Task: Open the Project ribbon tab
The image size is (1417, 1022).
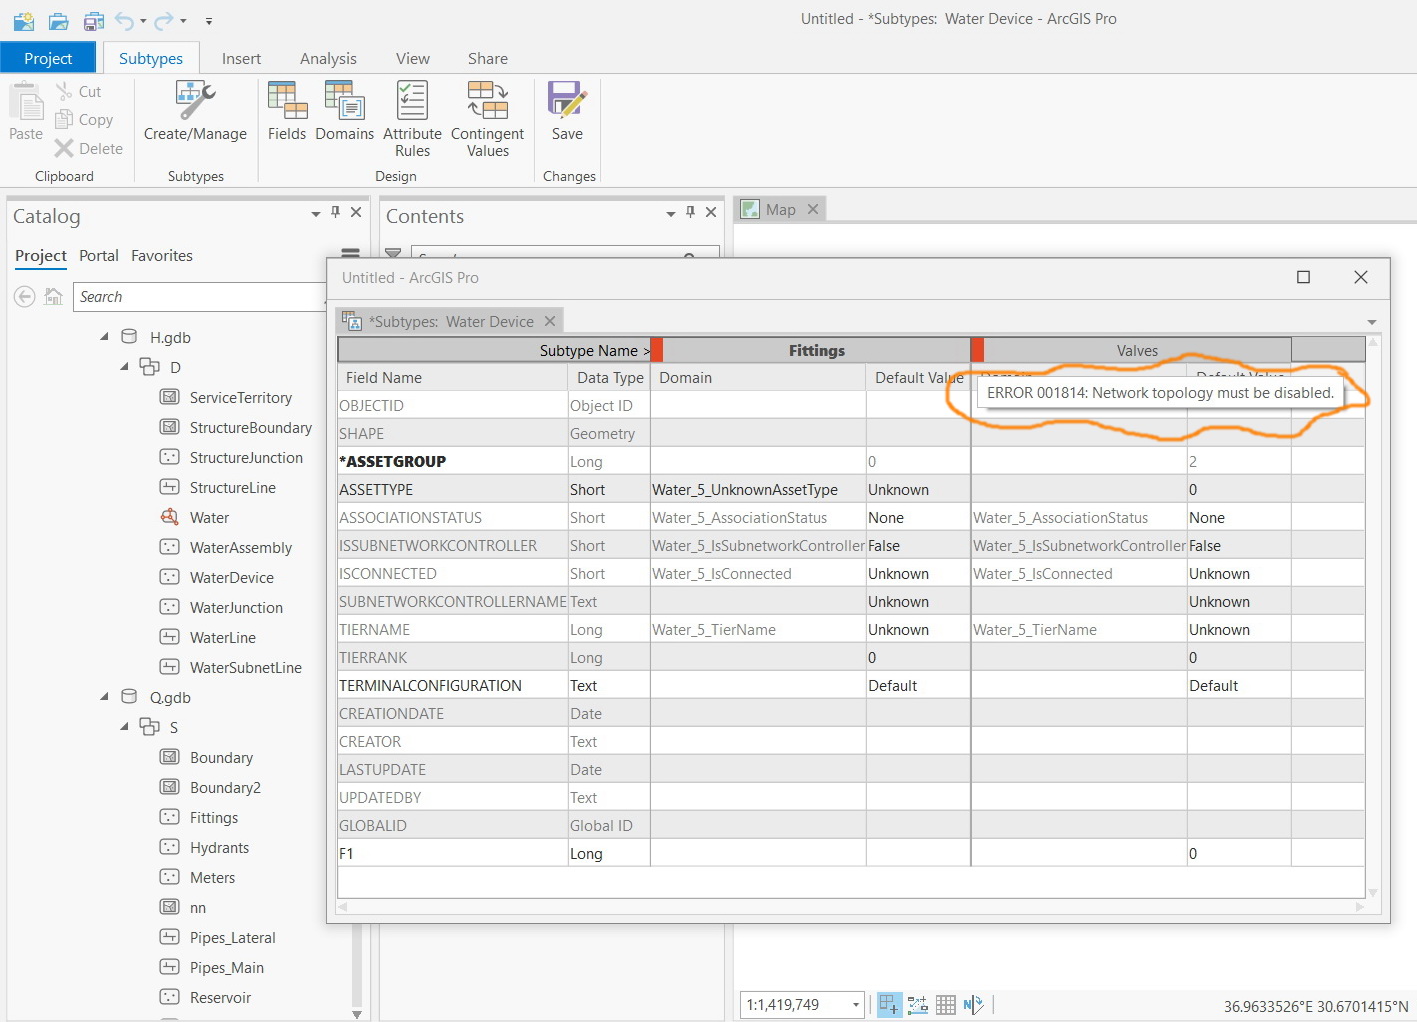Action: (x=48, y=58)
